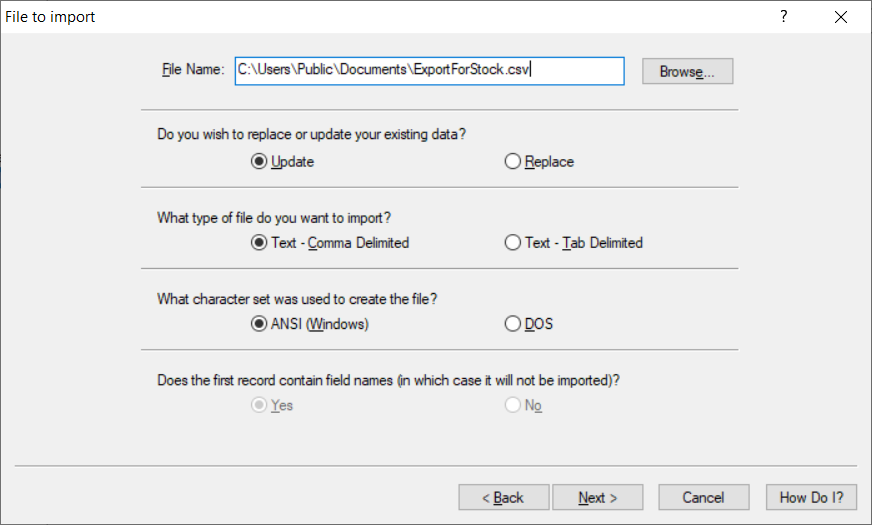
Task: Select Text - Comma Delimited file type
Action: tap(259, 242)
